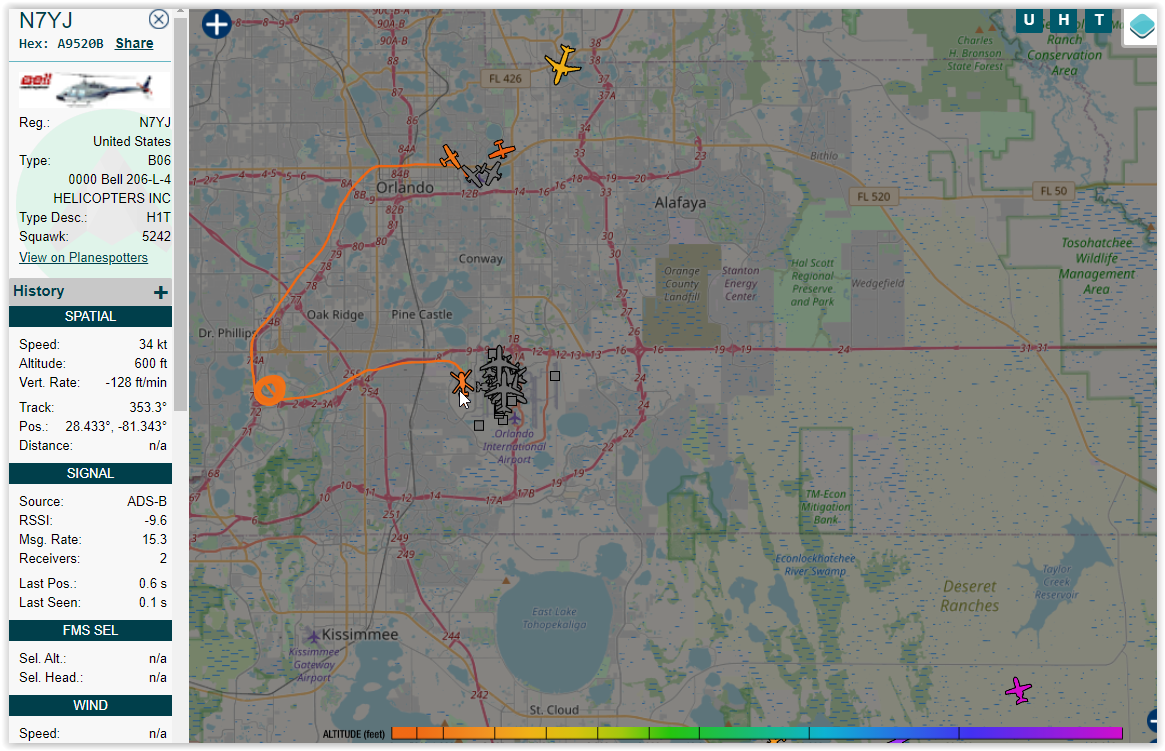Click the squawk value 5242

click(156, 236)
